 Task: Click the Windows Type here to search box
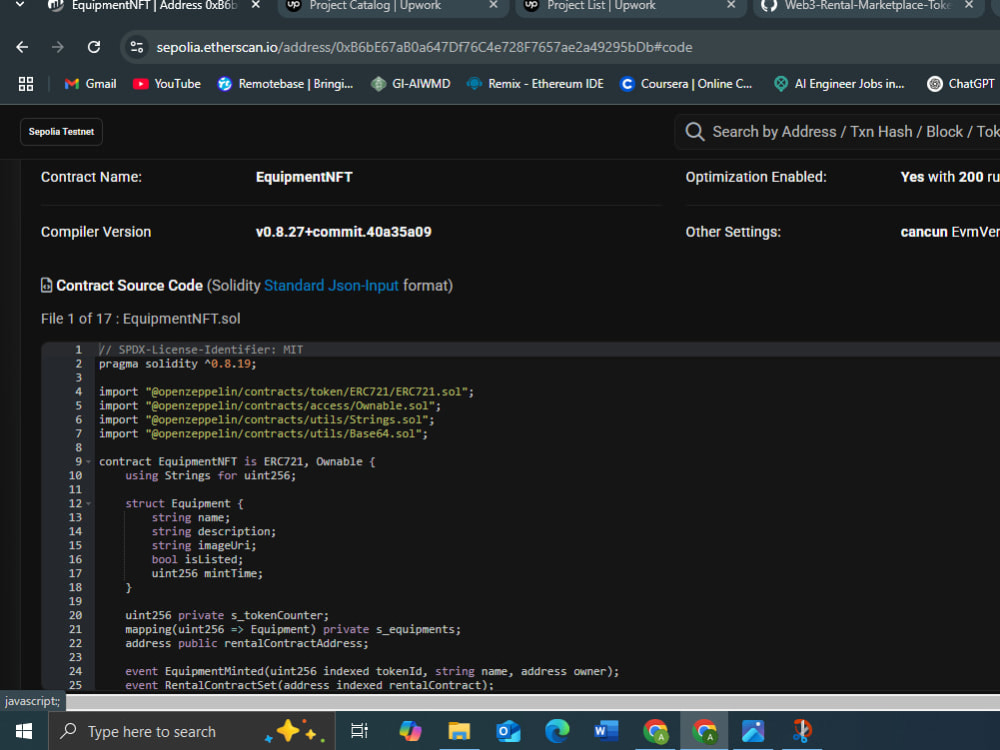point(191,732)
